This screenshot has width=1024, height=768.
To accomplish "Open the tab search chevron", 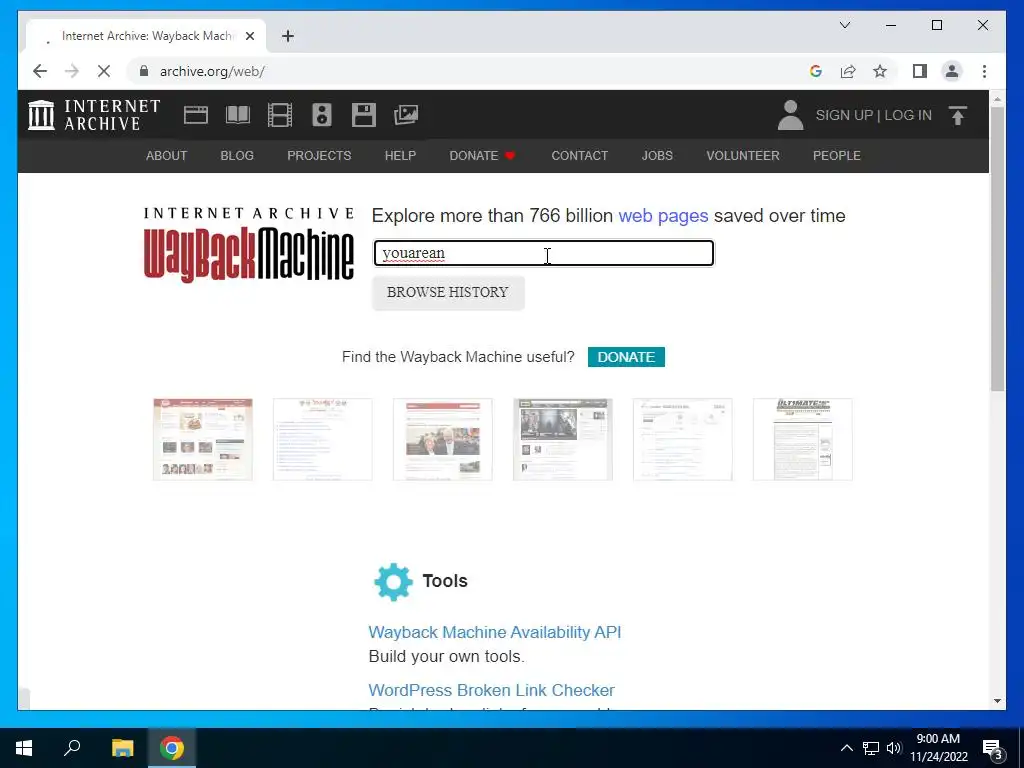I will point(844,25).
